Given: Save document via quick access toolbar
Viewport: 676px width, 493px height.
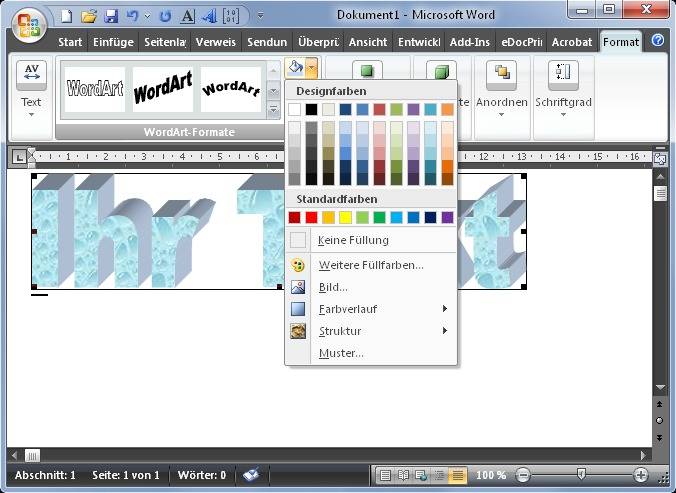Looking at the screenshot, I should click(x=111, y=16).
